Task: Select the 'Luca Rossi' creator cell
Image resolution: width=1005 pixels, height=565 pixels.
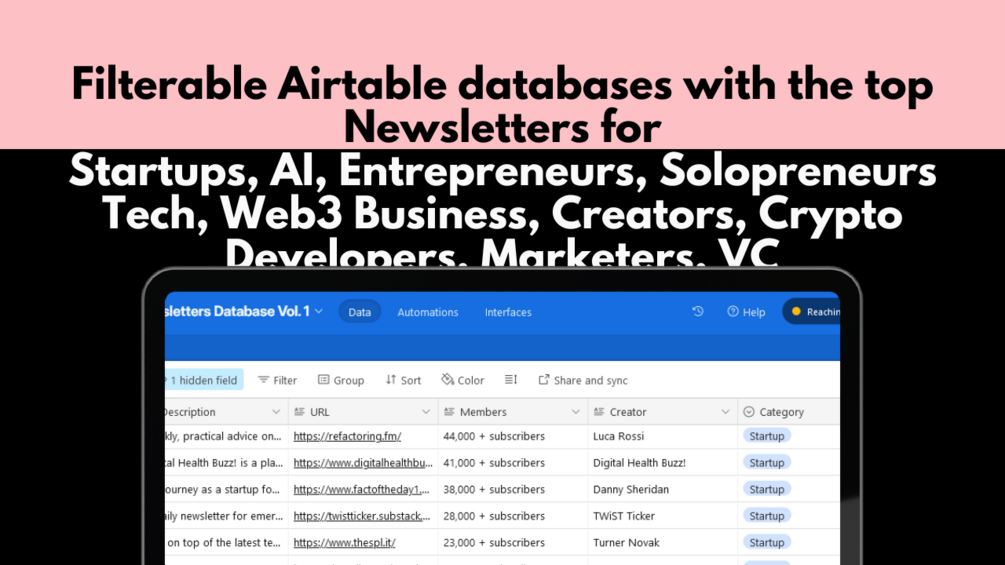Action: (663, 436)
